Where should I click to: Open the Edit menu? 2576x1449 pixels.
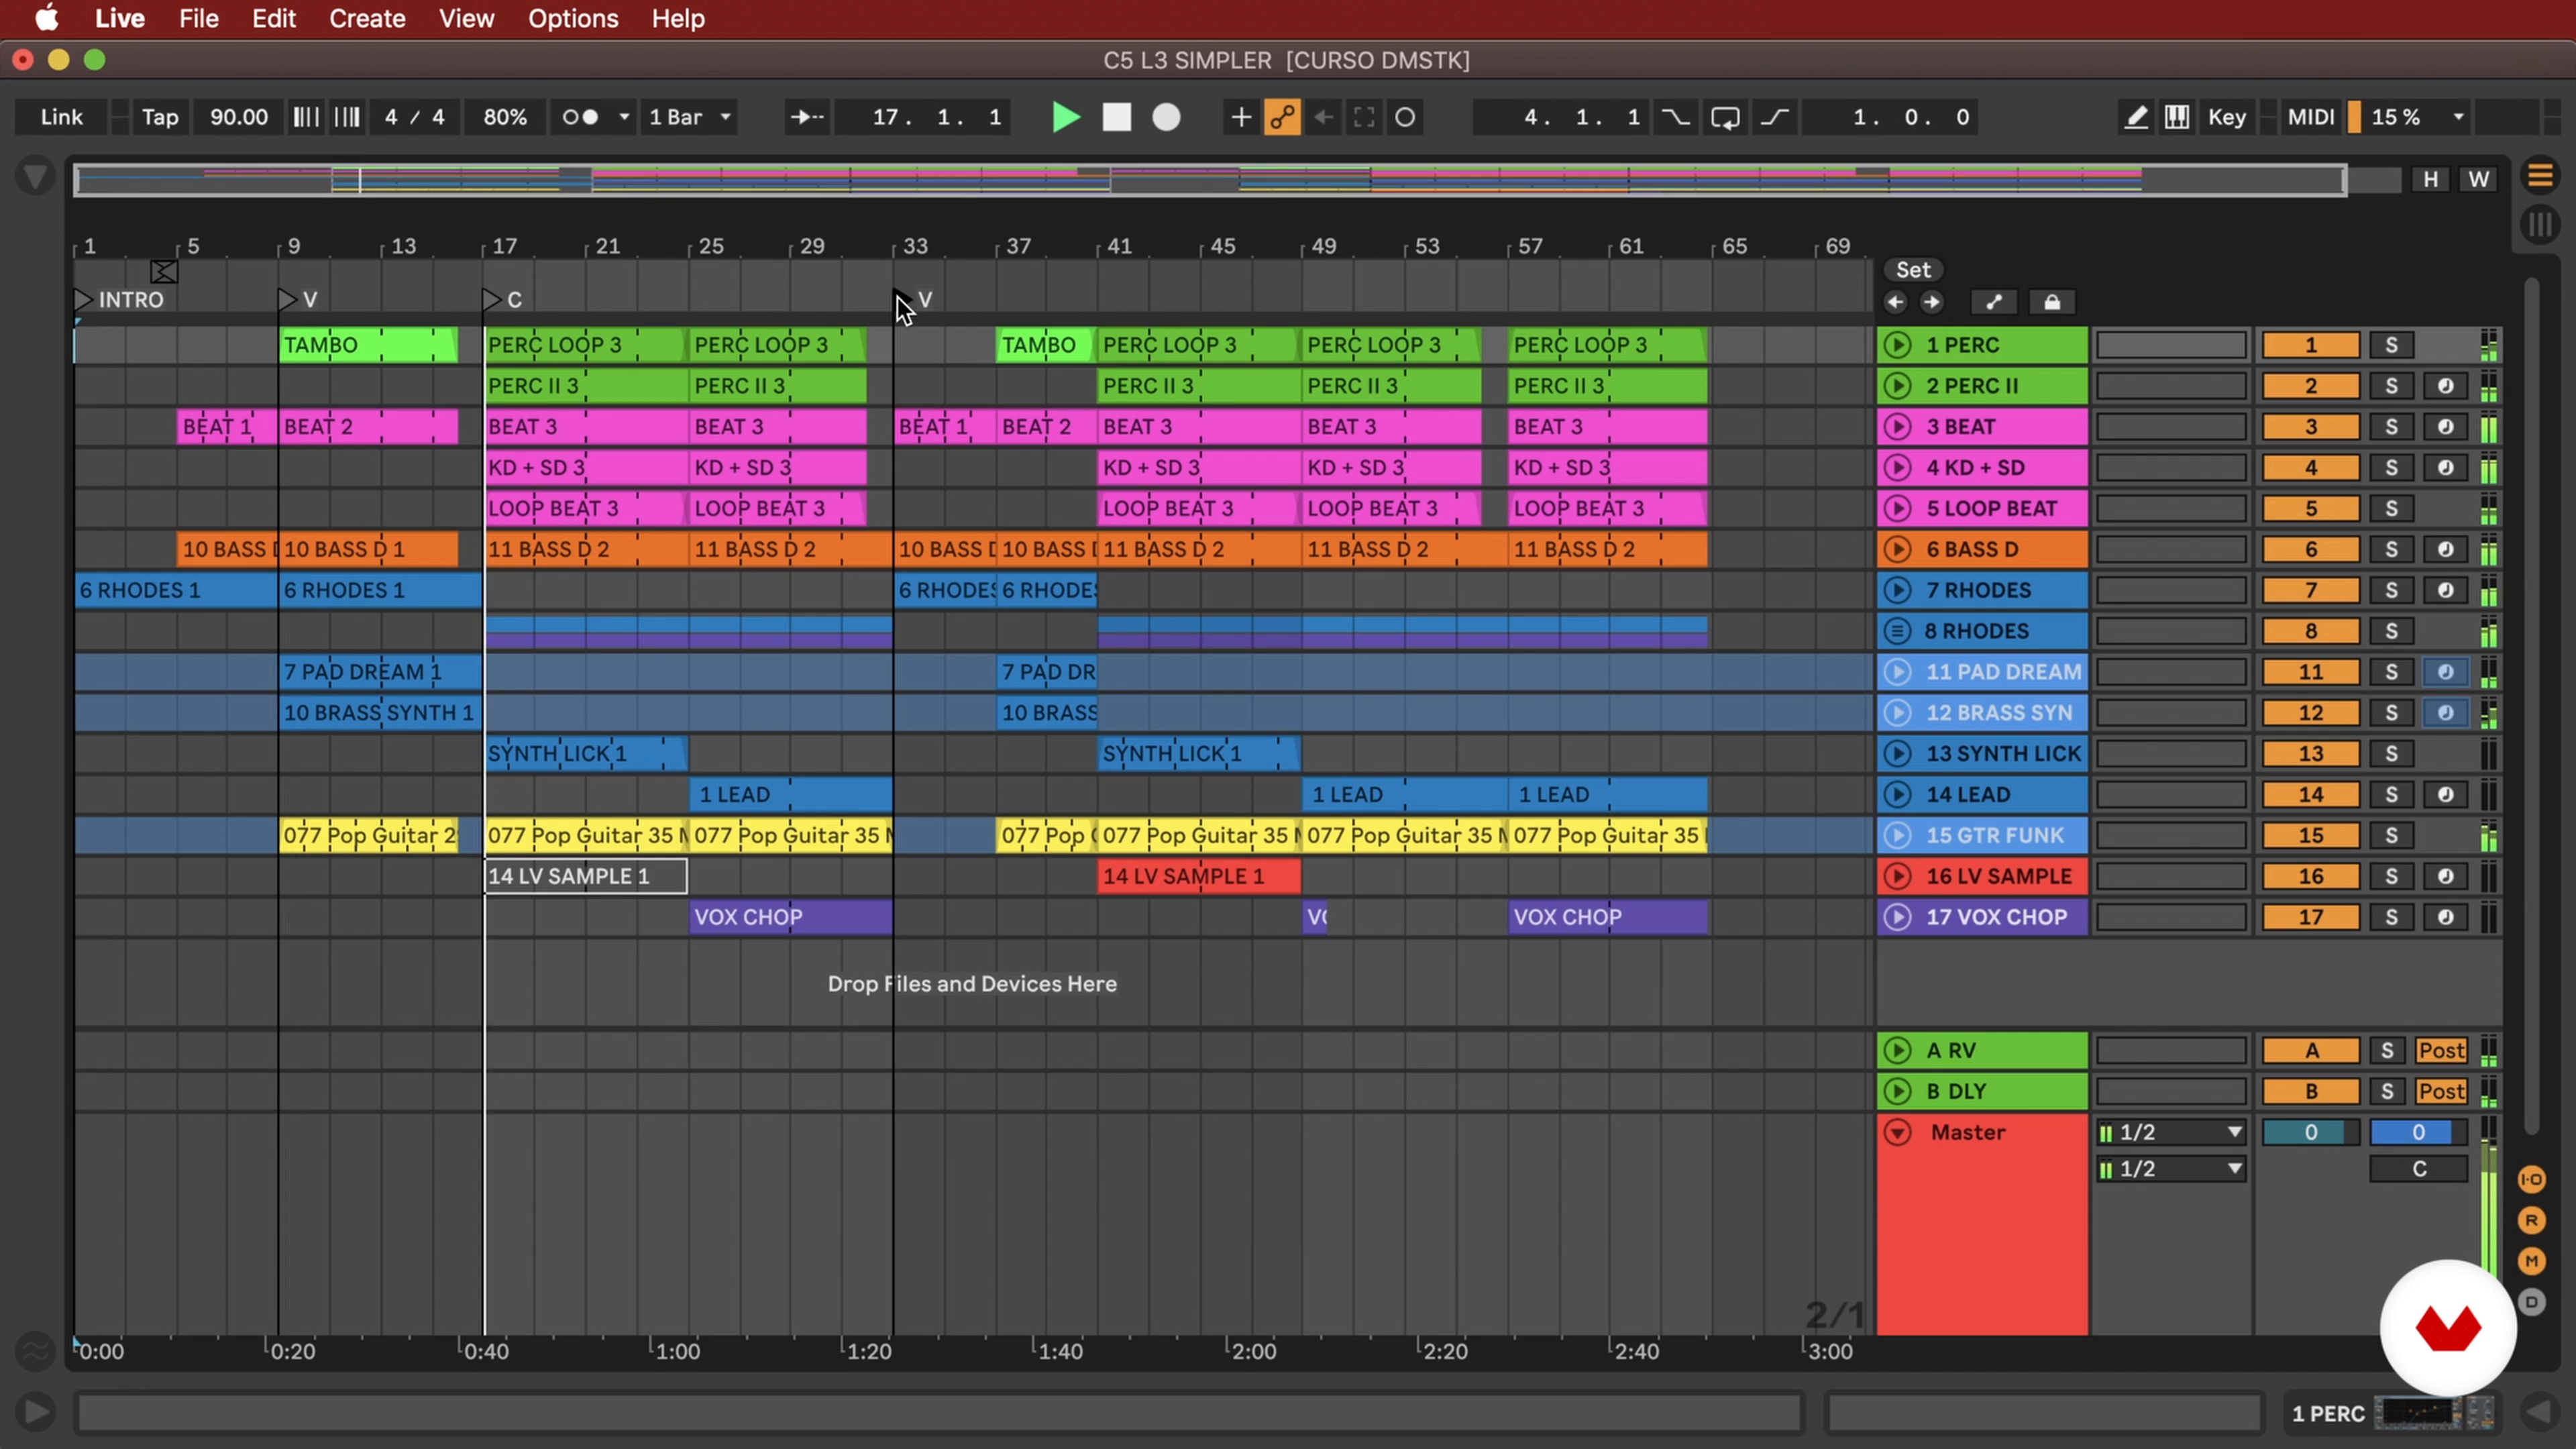coord(273,18)
